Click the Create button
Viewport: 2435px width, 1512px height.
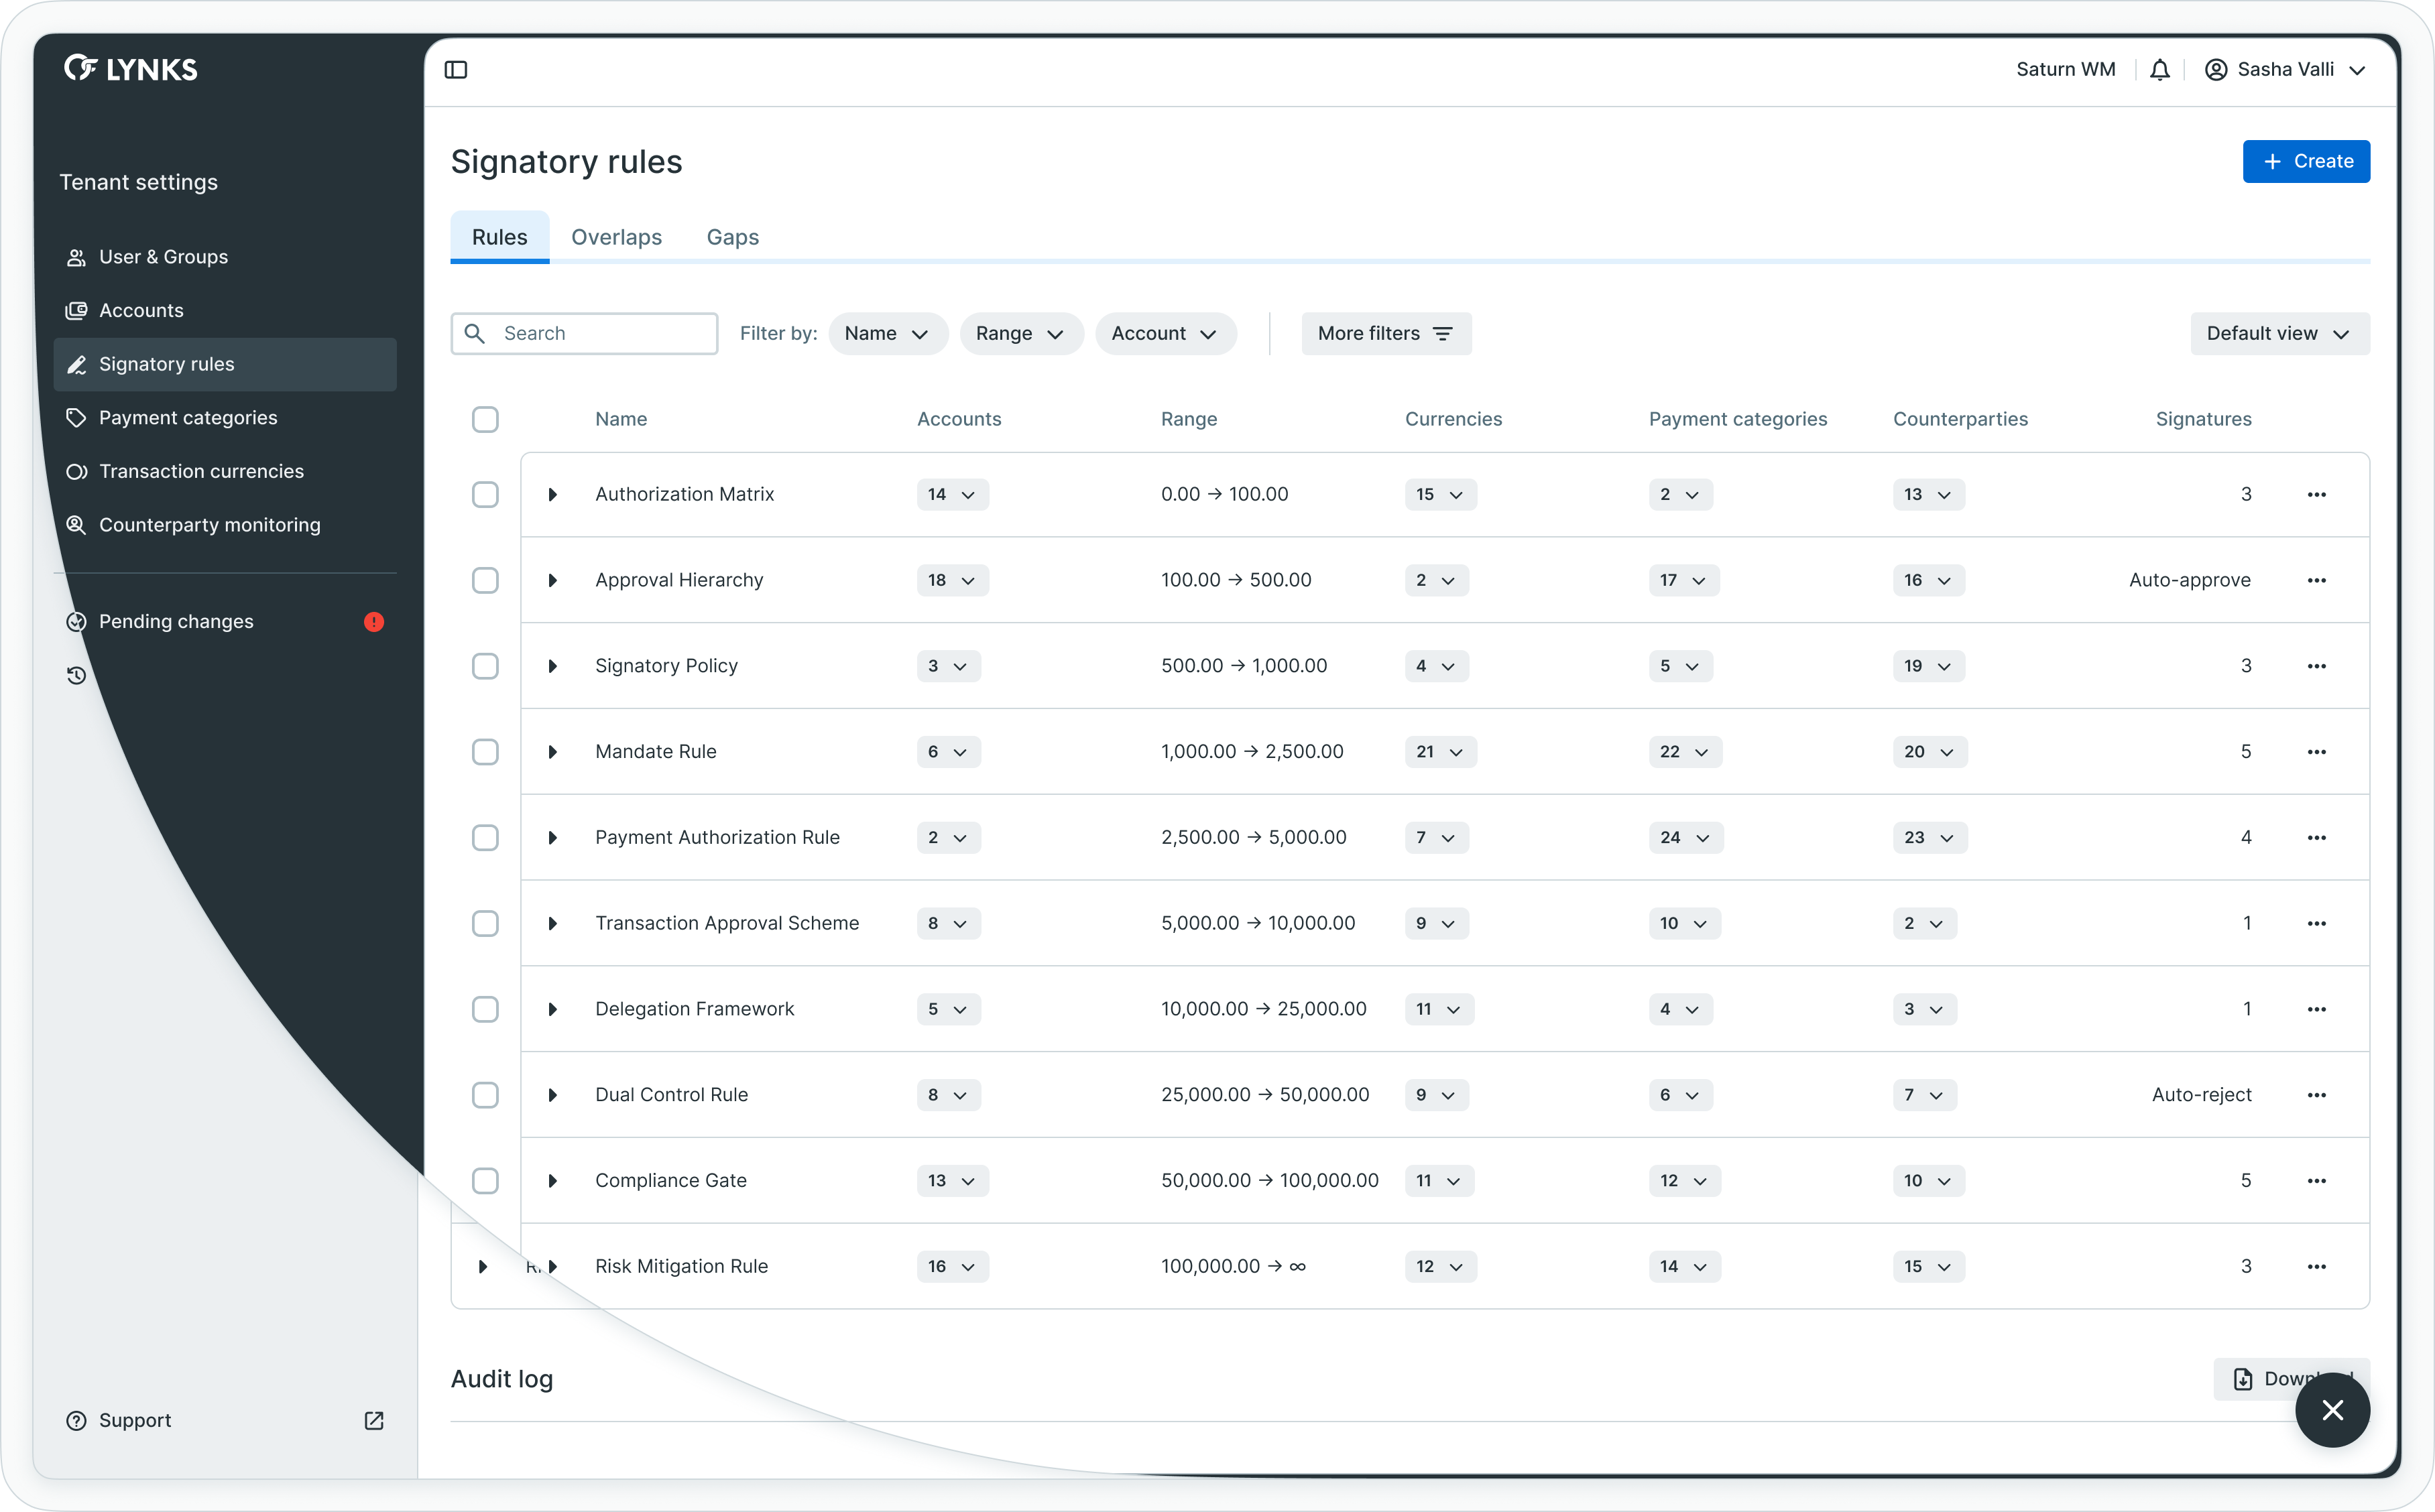[x=2305, y=162]
